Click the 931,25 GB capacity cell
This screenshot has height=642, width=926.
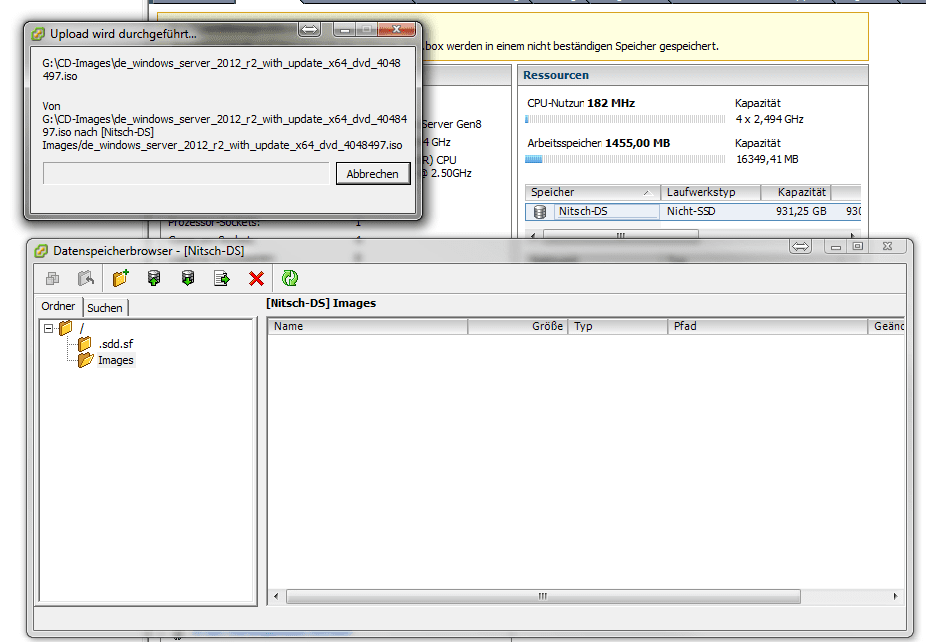(801, 211)
